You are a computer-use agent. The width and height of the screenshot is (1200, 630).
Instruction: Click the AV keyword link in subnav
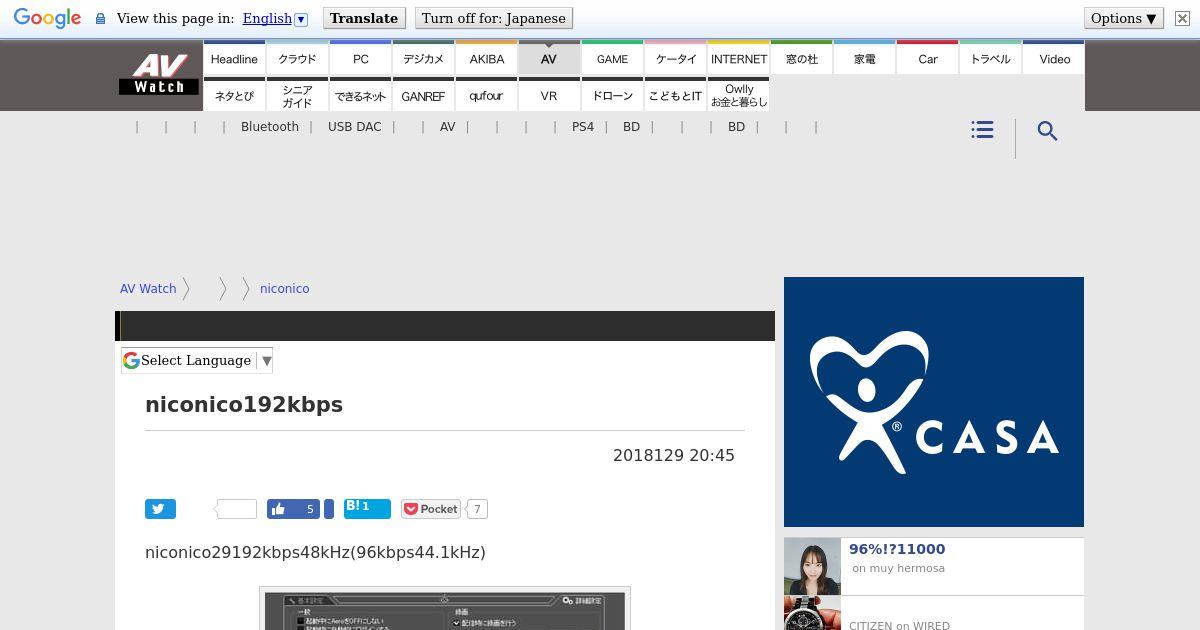(447, 127)
